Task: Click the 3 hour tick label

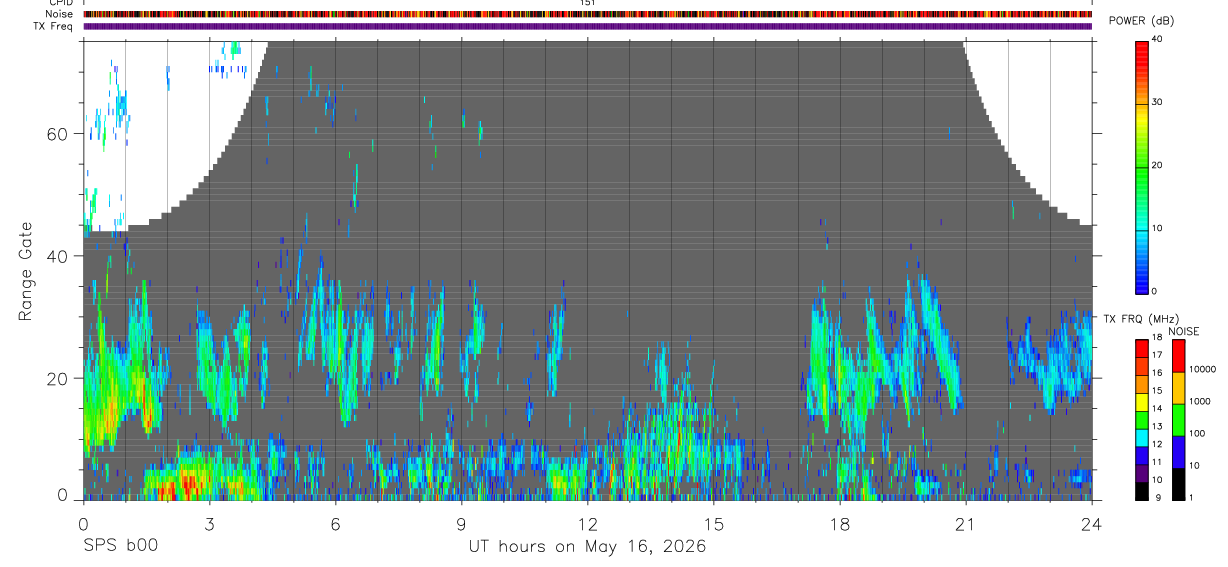Action: click(x=209, y=523)
